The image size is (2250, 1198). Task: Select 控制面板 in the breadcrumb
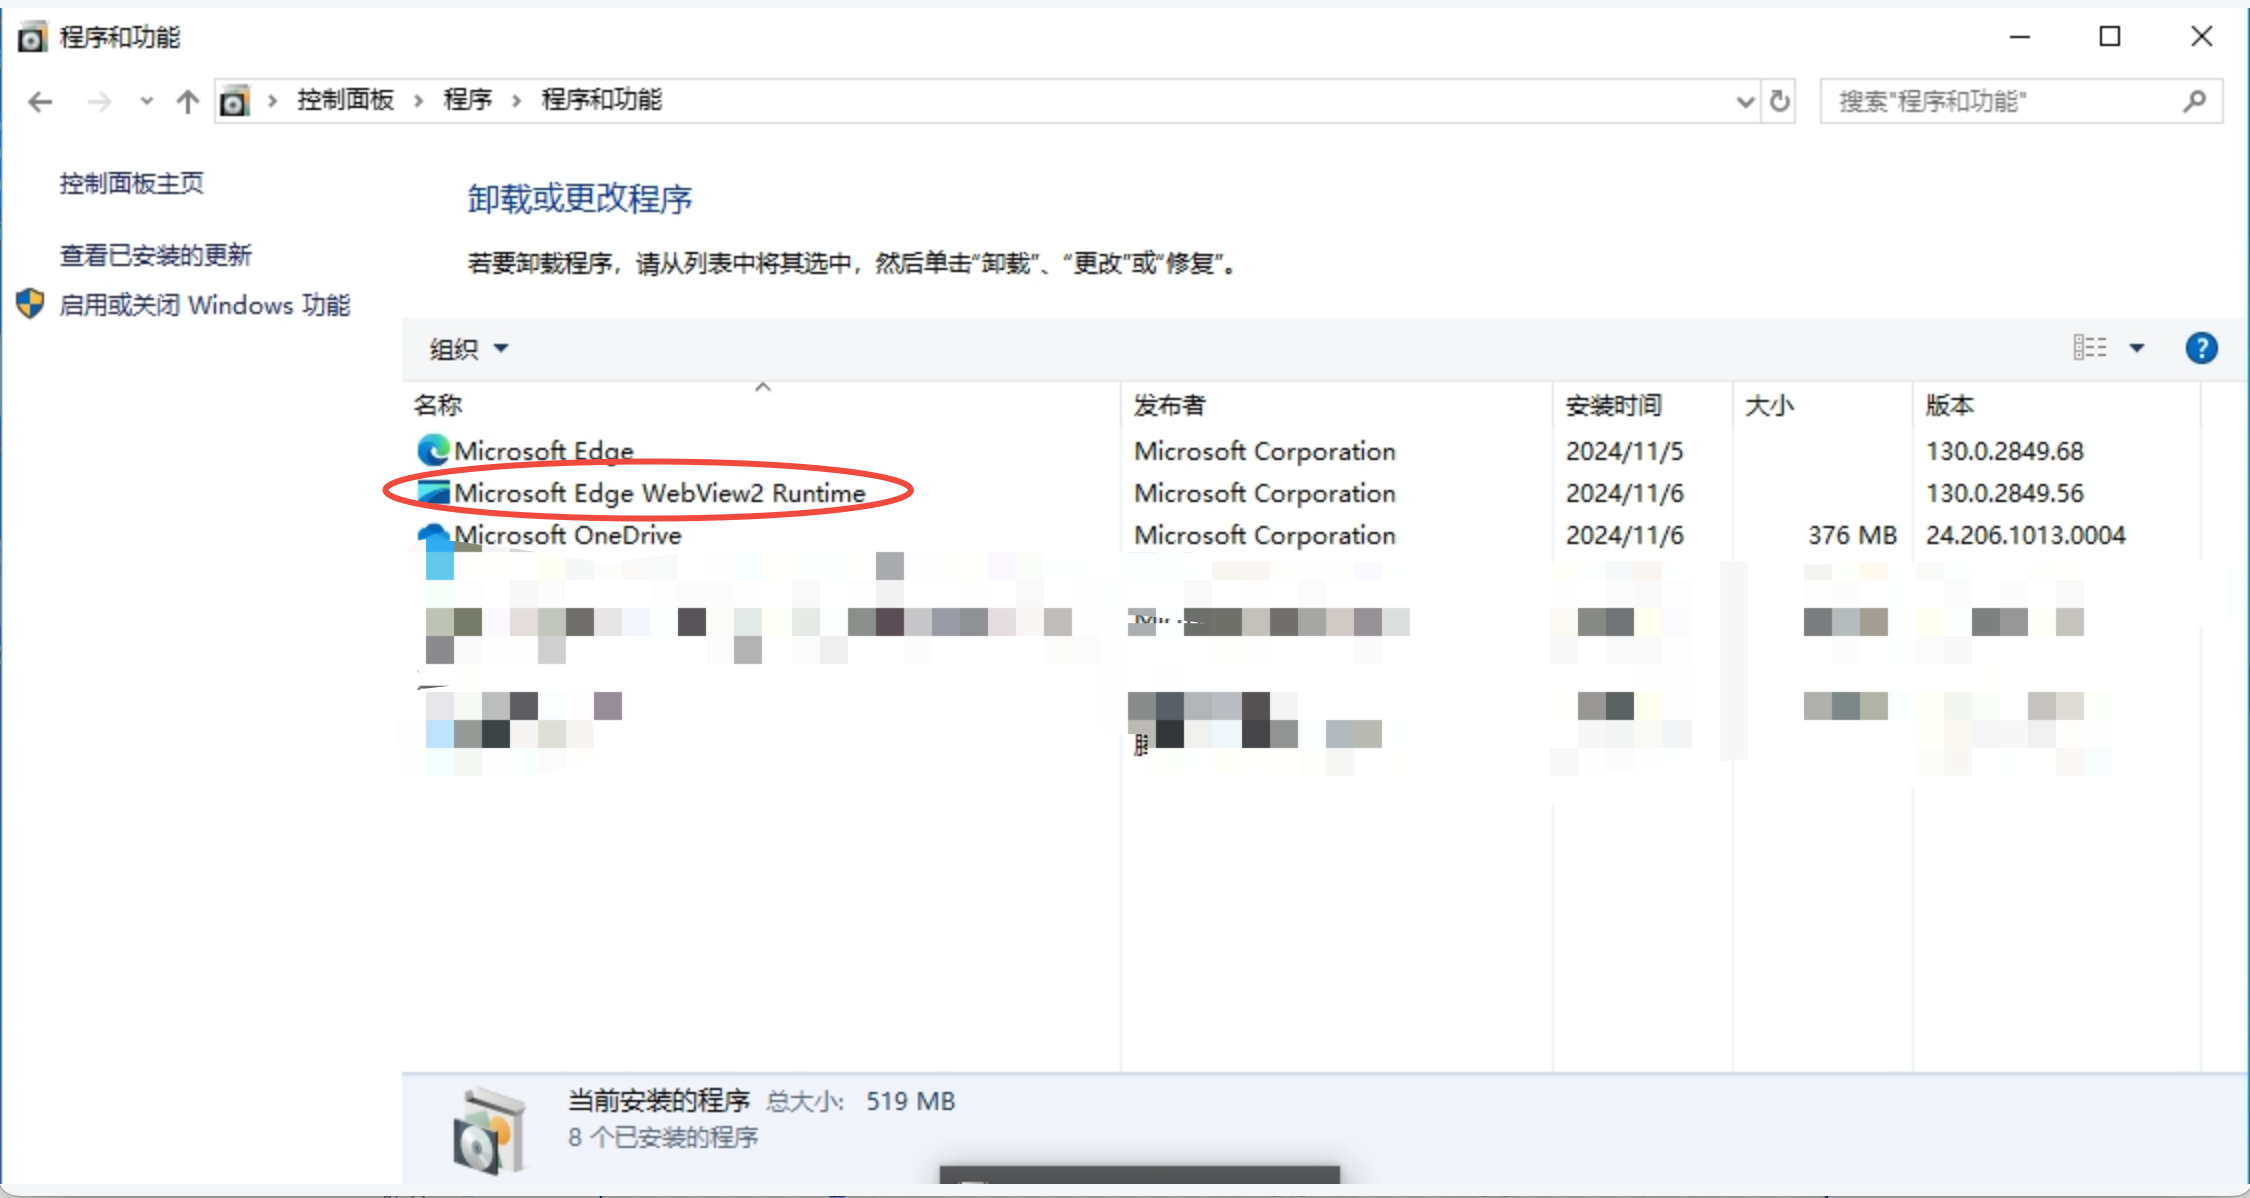point(345,100)
